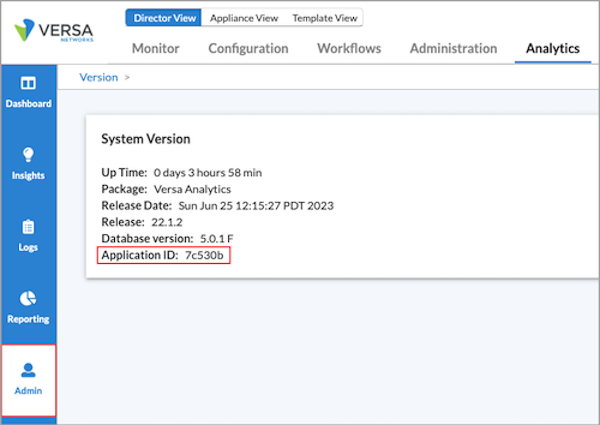The height and width of the screenshot is (425, 600).
Task: Open Insights via the lightbulb icon
Action: [28, 155]
